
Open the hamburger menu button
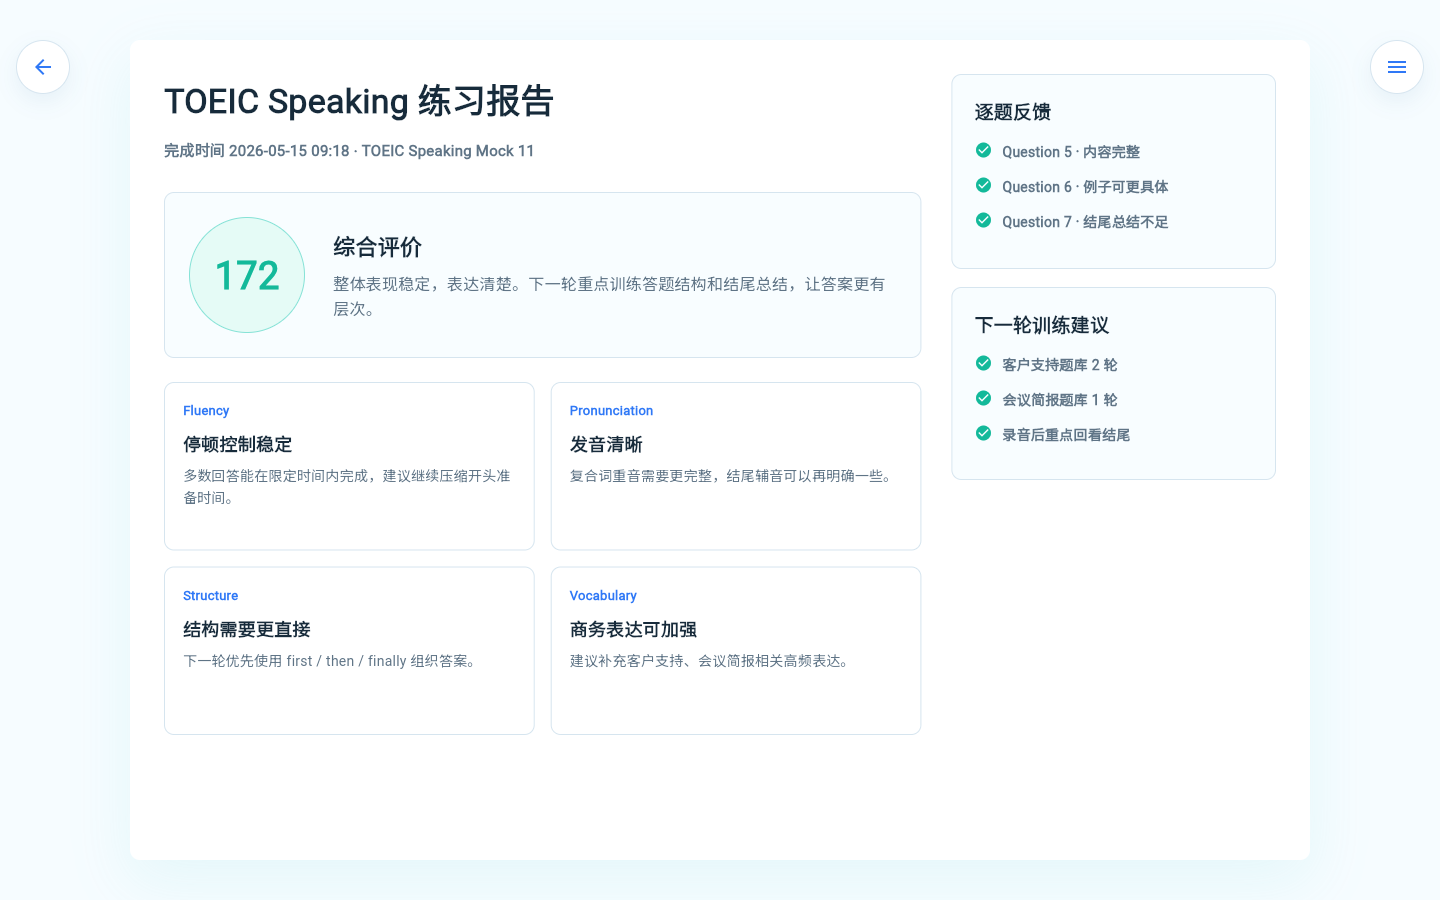click(1397, 67)
